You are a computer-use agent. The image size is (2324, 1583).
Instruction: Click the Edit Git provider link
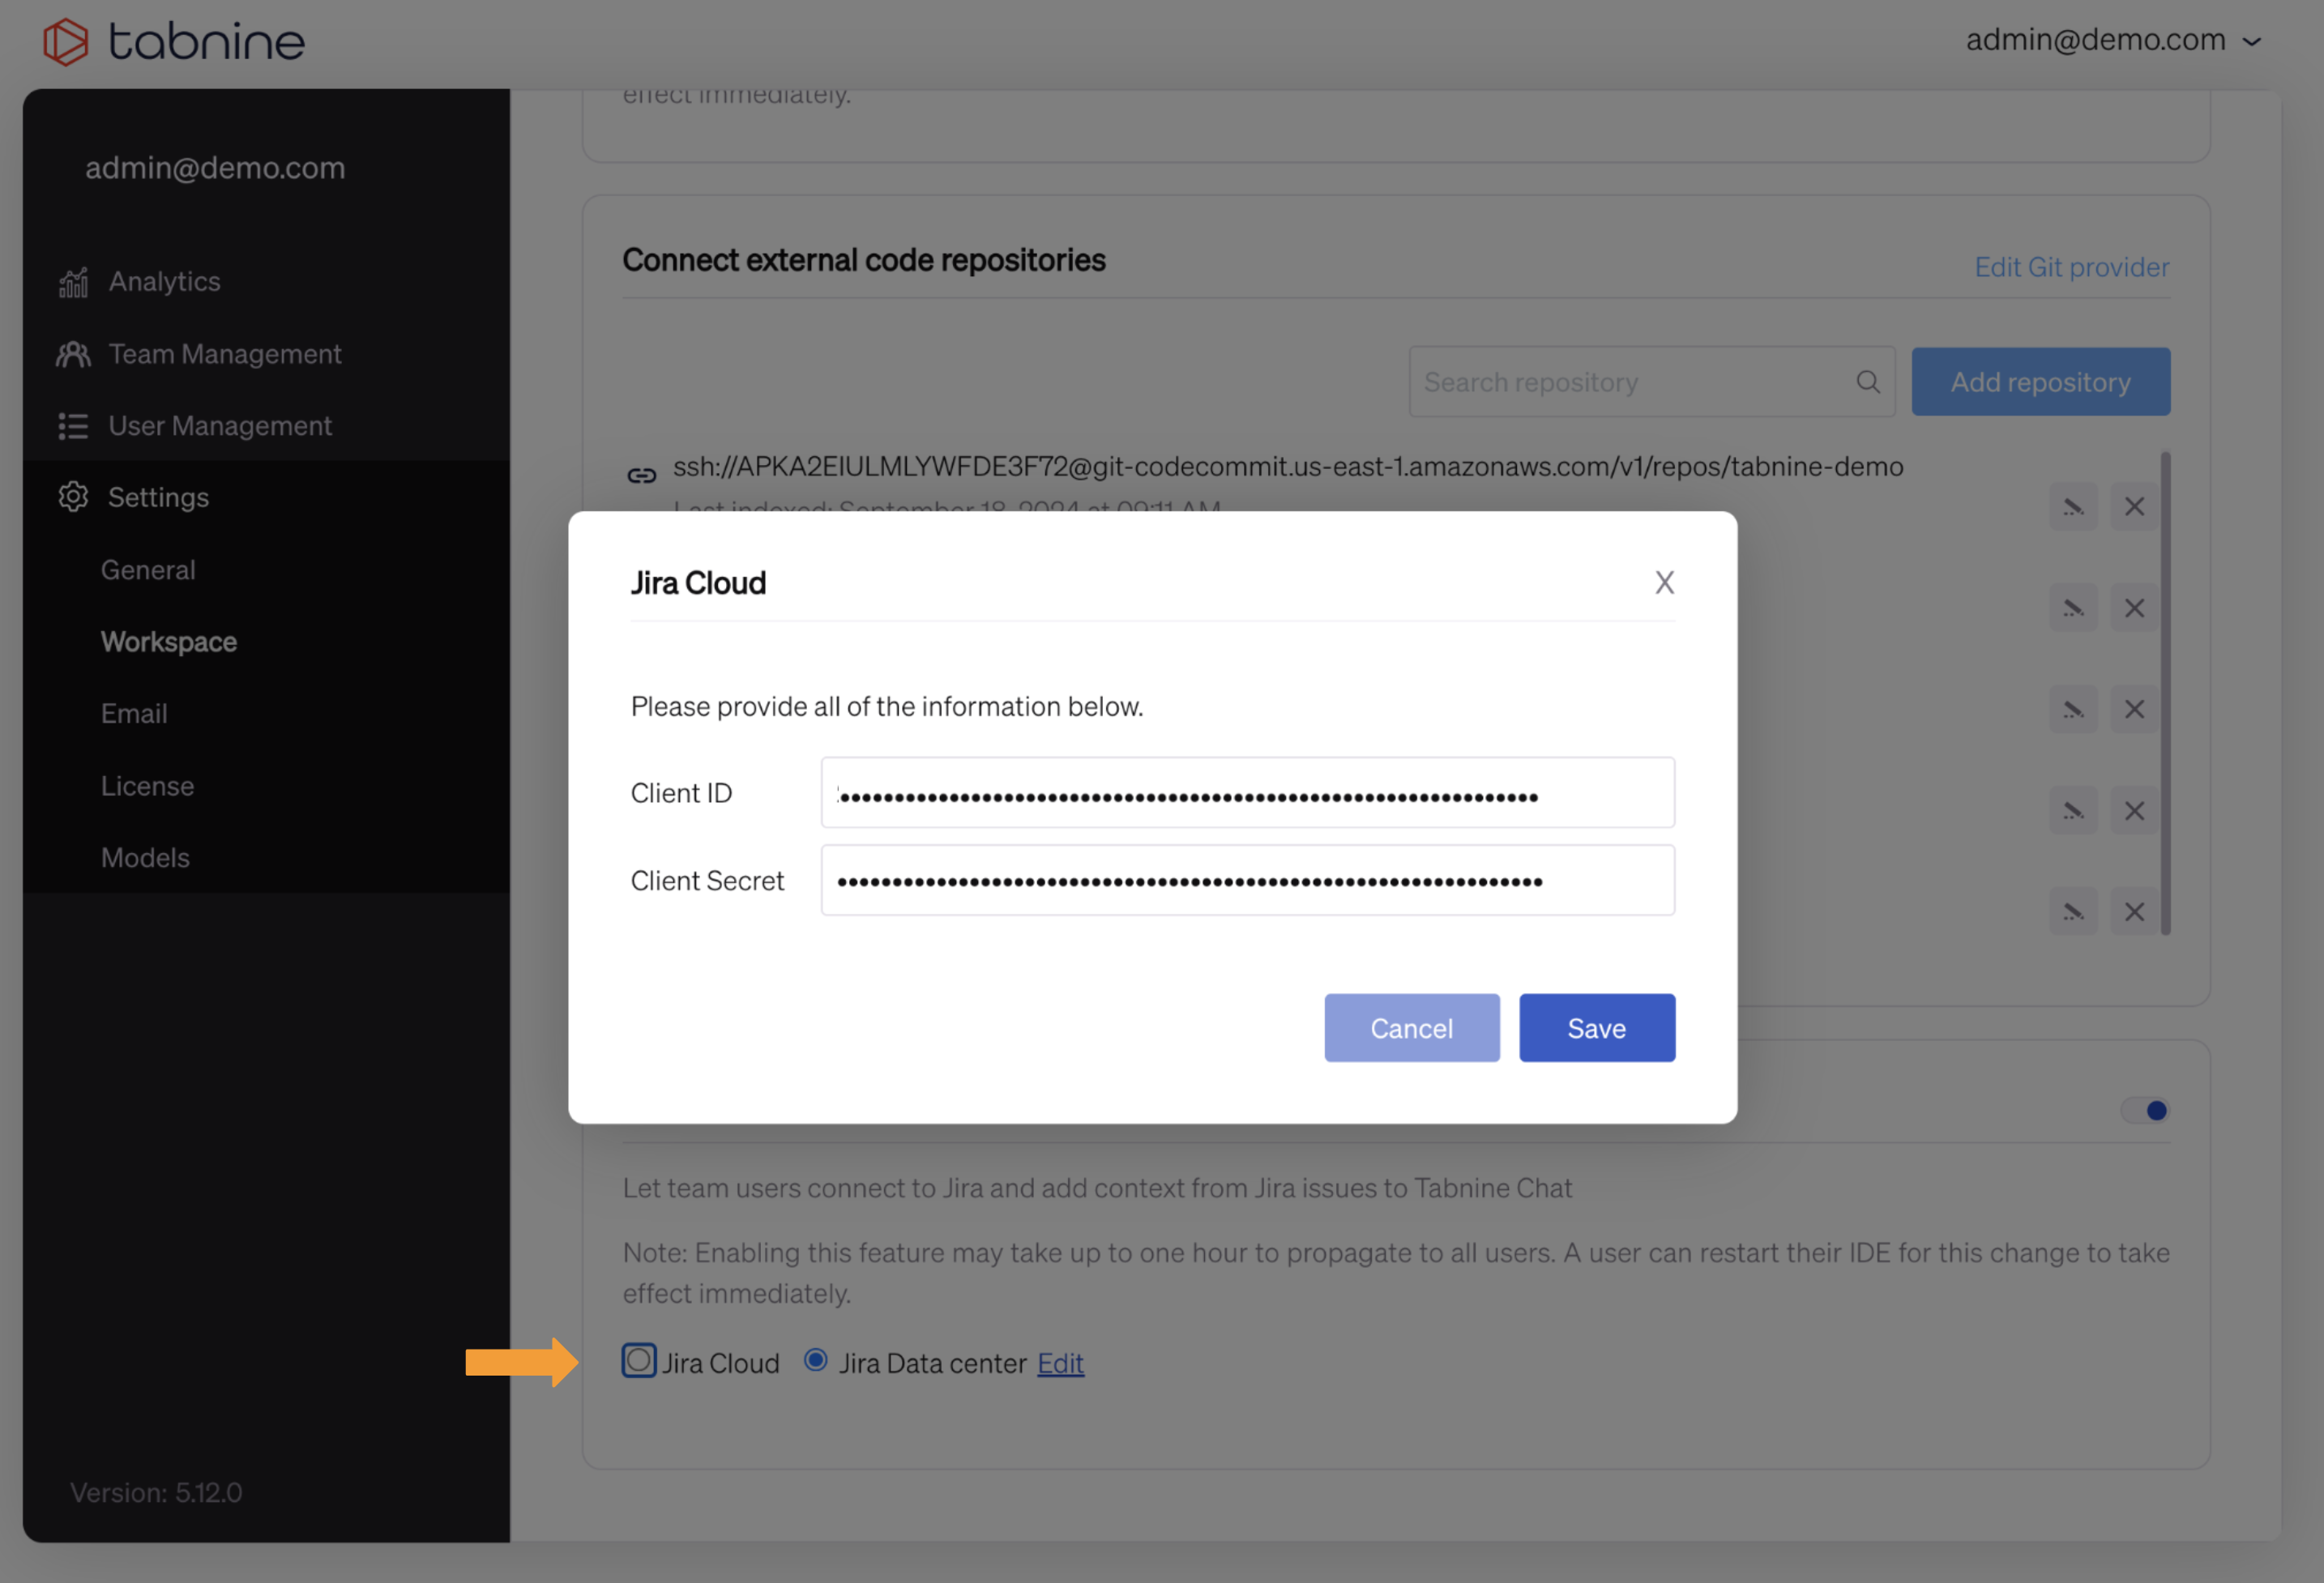coord(2071,267)
